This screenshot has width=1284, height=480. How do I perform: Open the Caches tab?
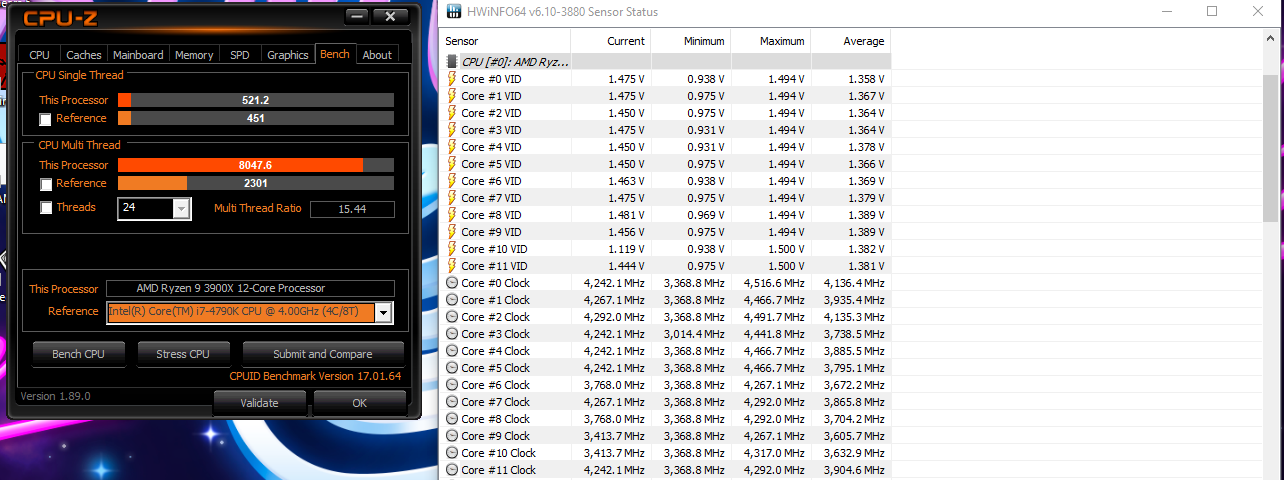point(84,55)
